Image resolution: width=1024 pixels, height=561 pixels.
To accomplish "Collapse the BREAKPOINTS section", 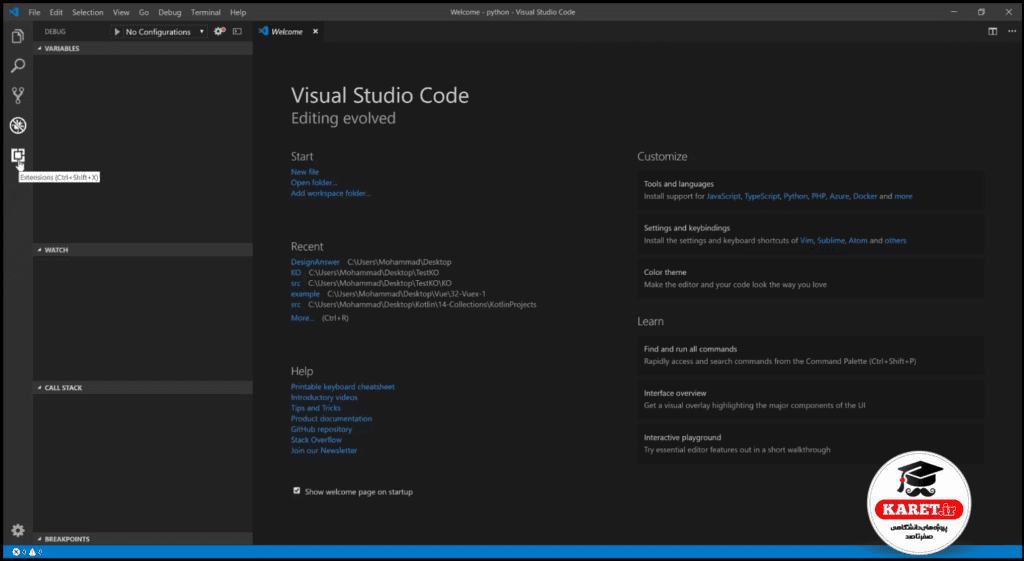I will 143,539.
